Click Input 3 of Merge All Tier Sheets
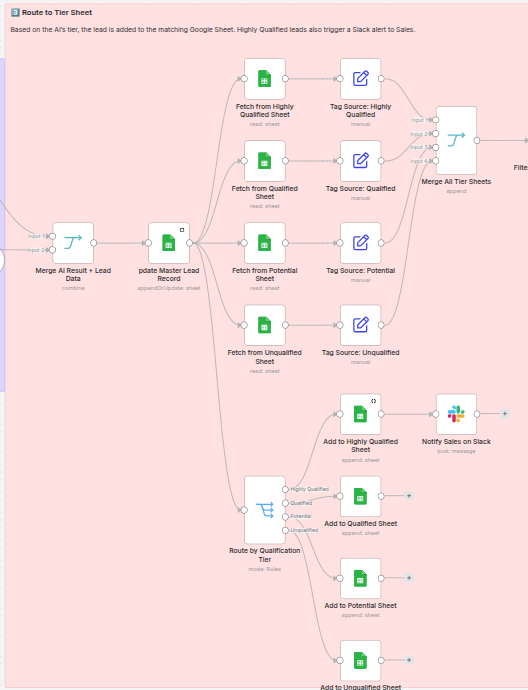The width and height of the screenshot is (528, 690). (436, 147)
